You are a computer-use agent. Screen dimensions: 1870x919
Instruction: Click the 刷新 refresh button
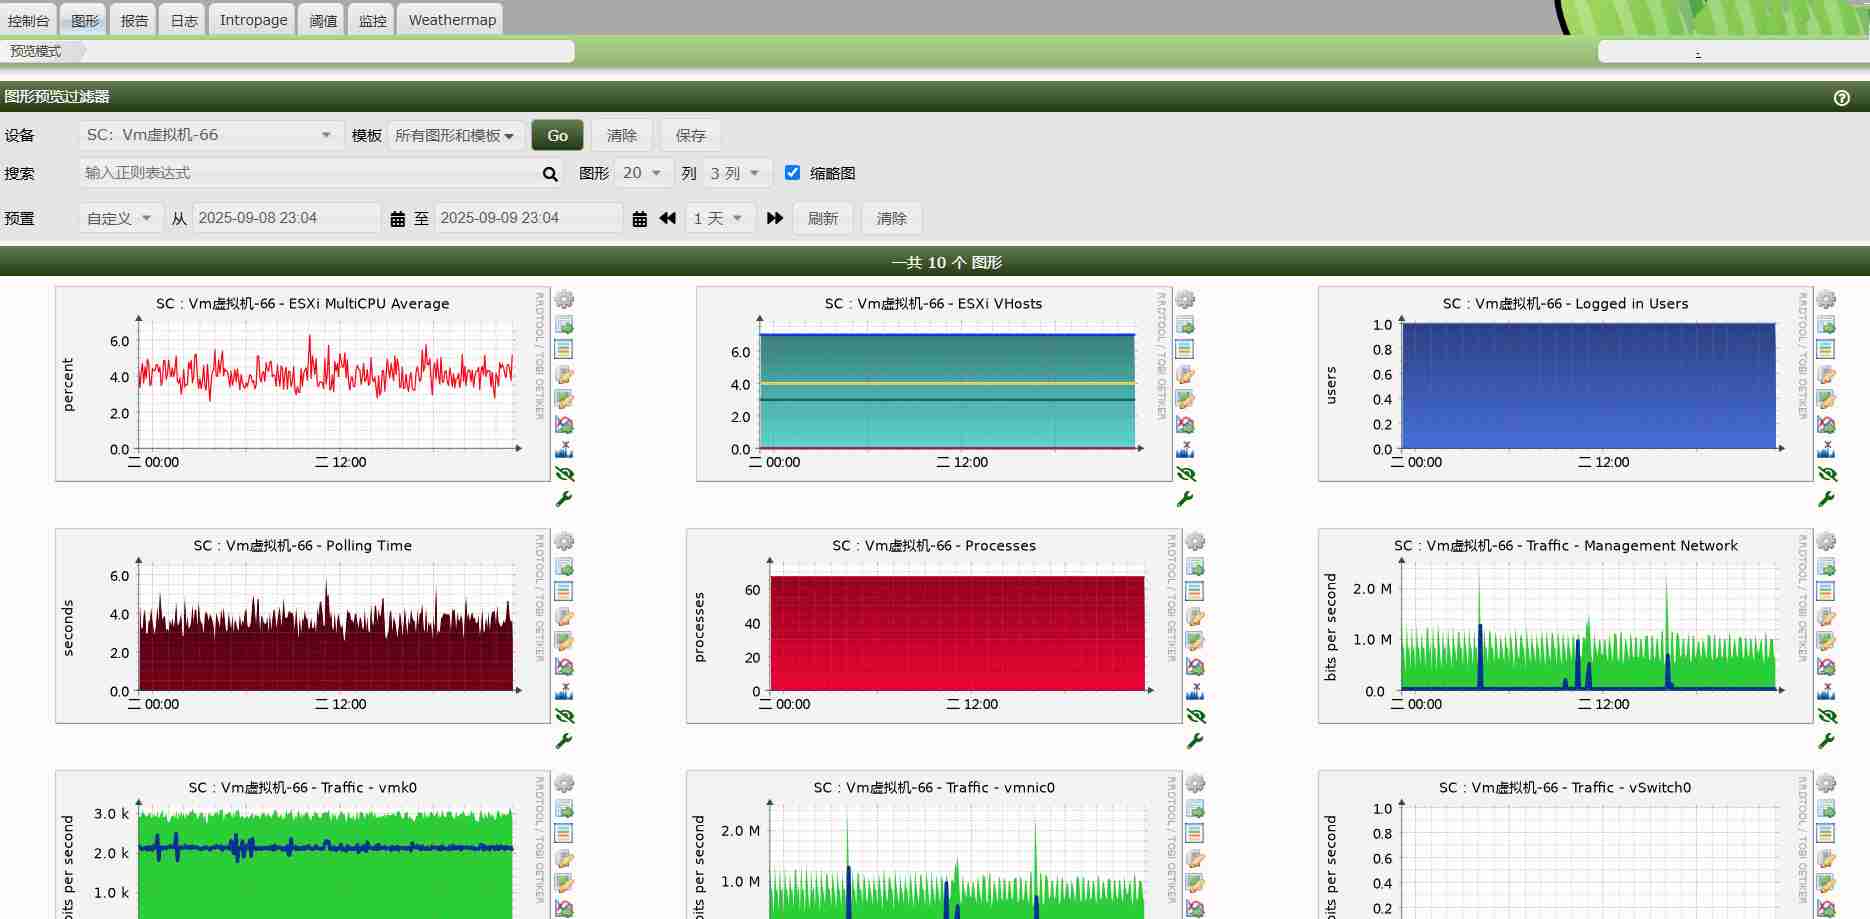pyautogui.click(x=822, y=218)
